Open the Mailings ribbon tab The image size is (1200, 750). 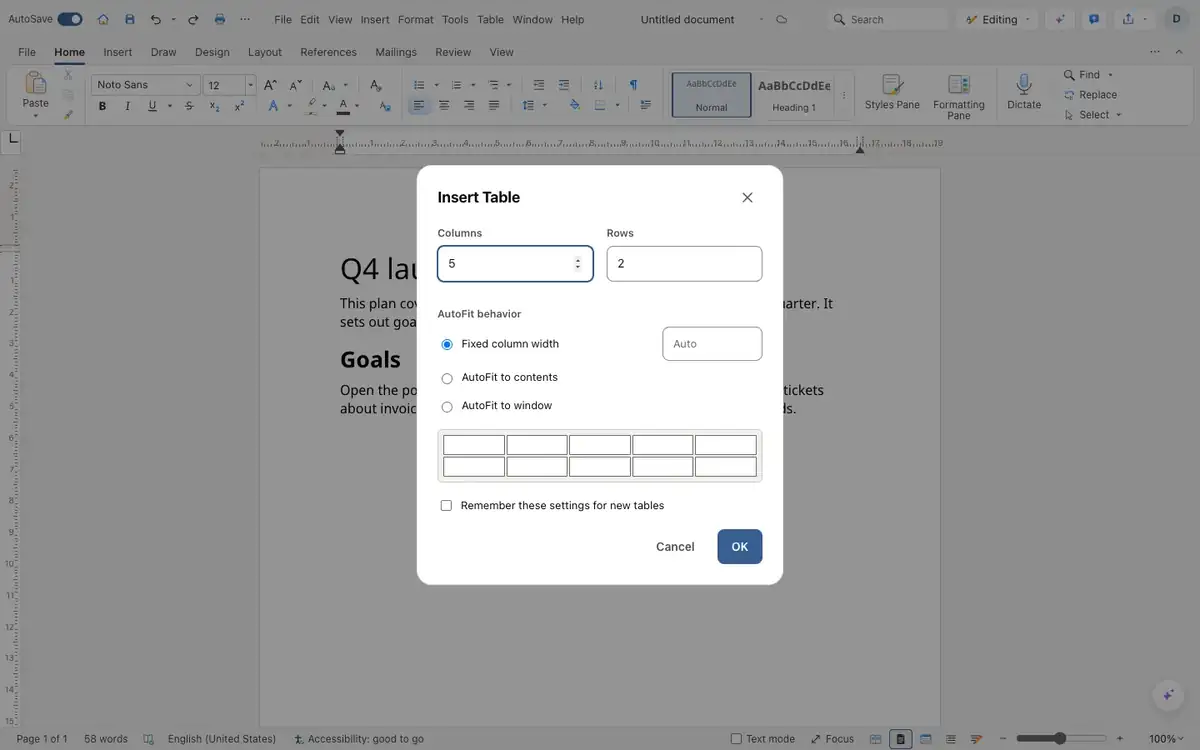coord(396,52)
